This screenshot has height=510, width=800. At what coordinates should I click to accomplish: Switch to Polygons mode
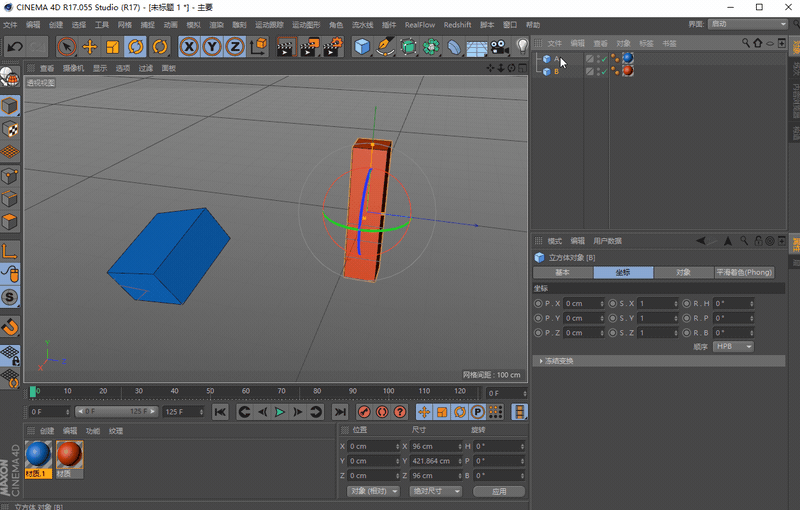click(x=10, y=222)
